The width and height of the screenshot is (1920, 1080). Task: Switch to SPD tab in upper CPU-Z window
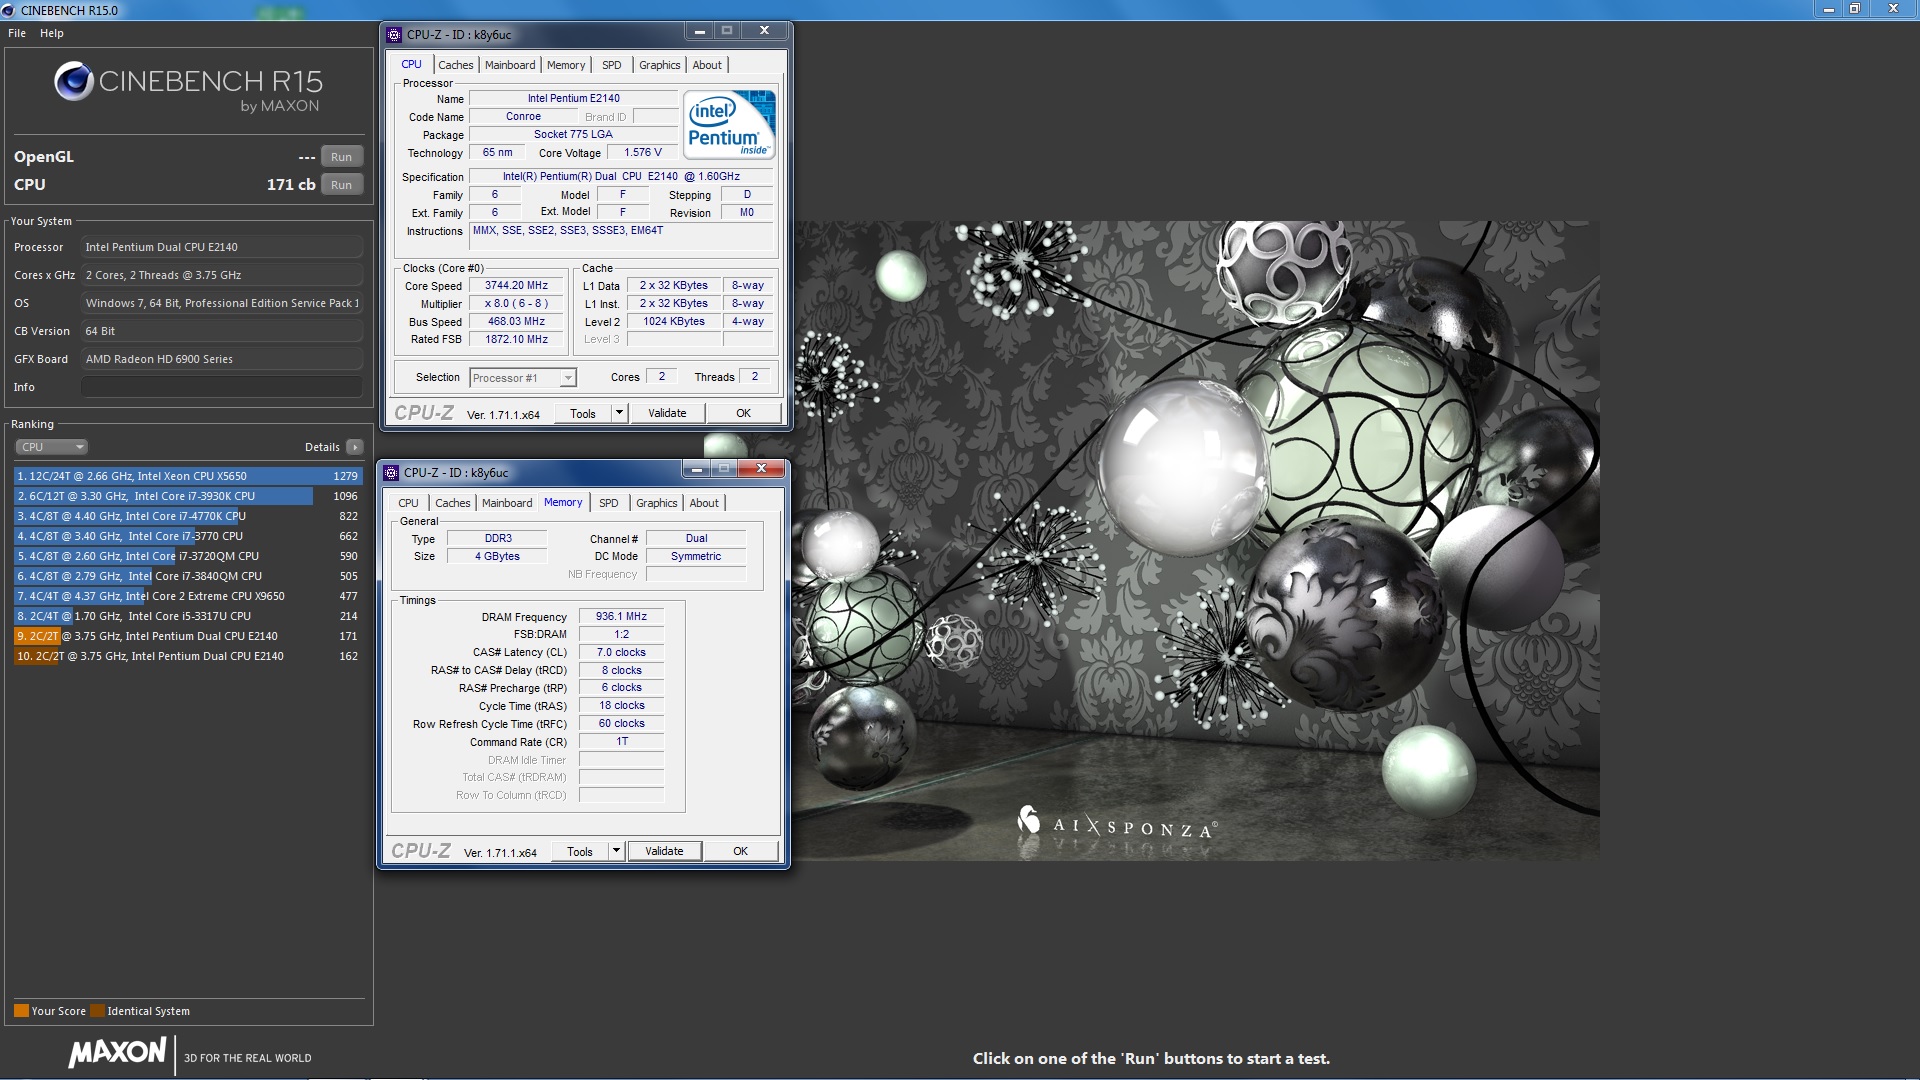coord(612,65)
